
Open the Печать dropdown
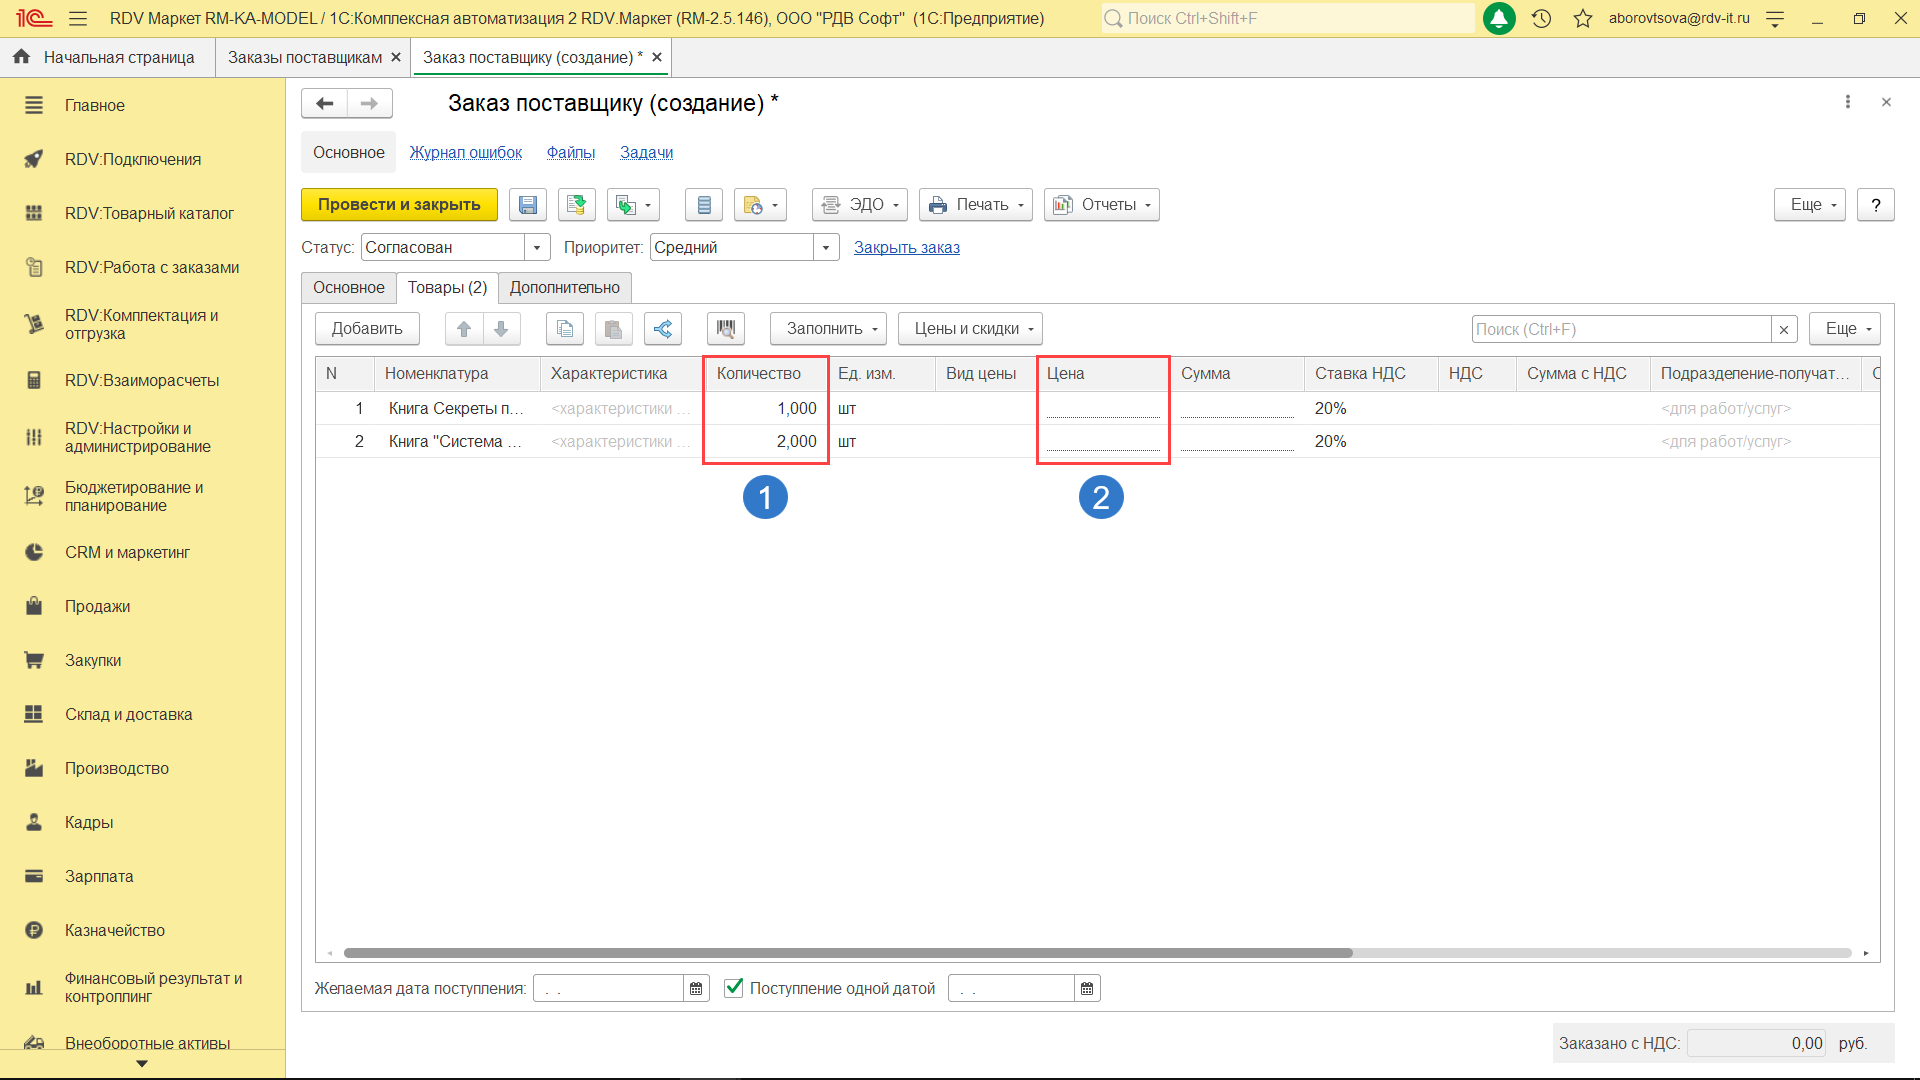pyautogui.click(x=975, y=205)
